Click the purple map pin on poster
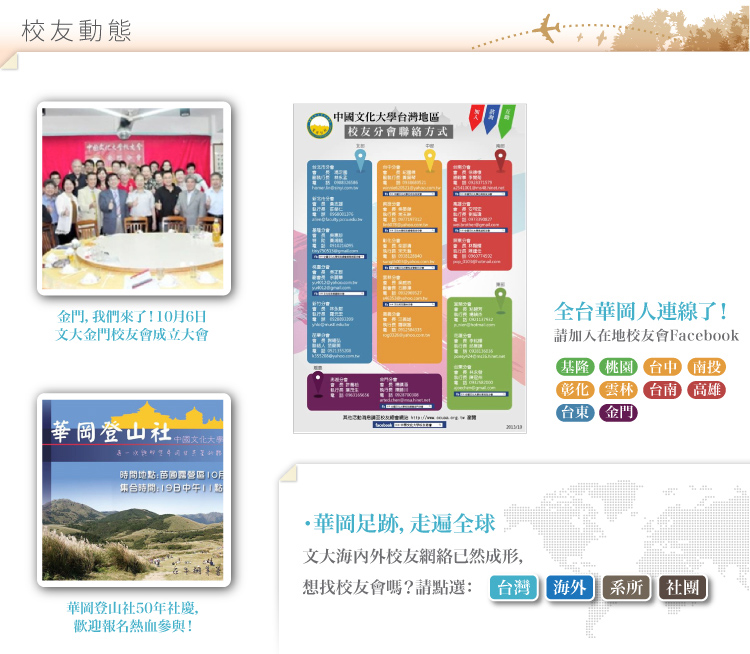 point(318,384)
